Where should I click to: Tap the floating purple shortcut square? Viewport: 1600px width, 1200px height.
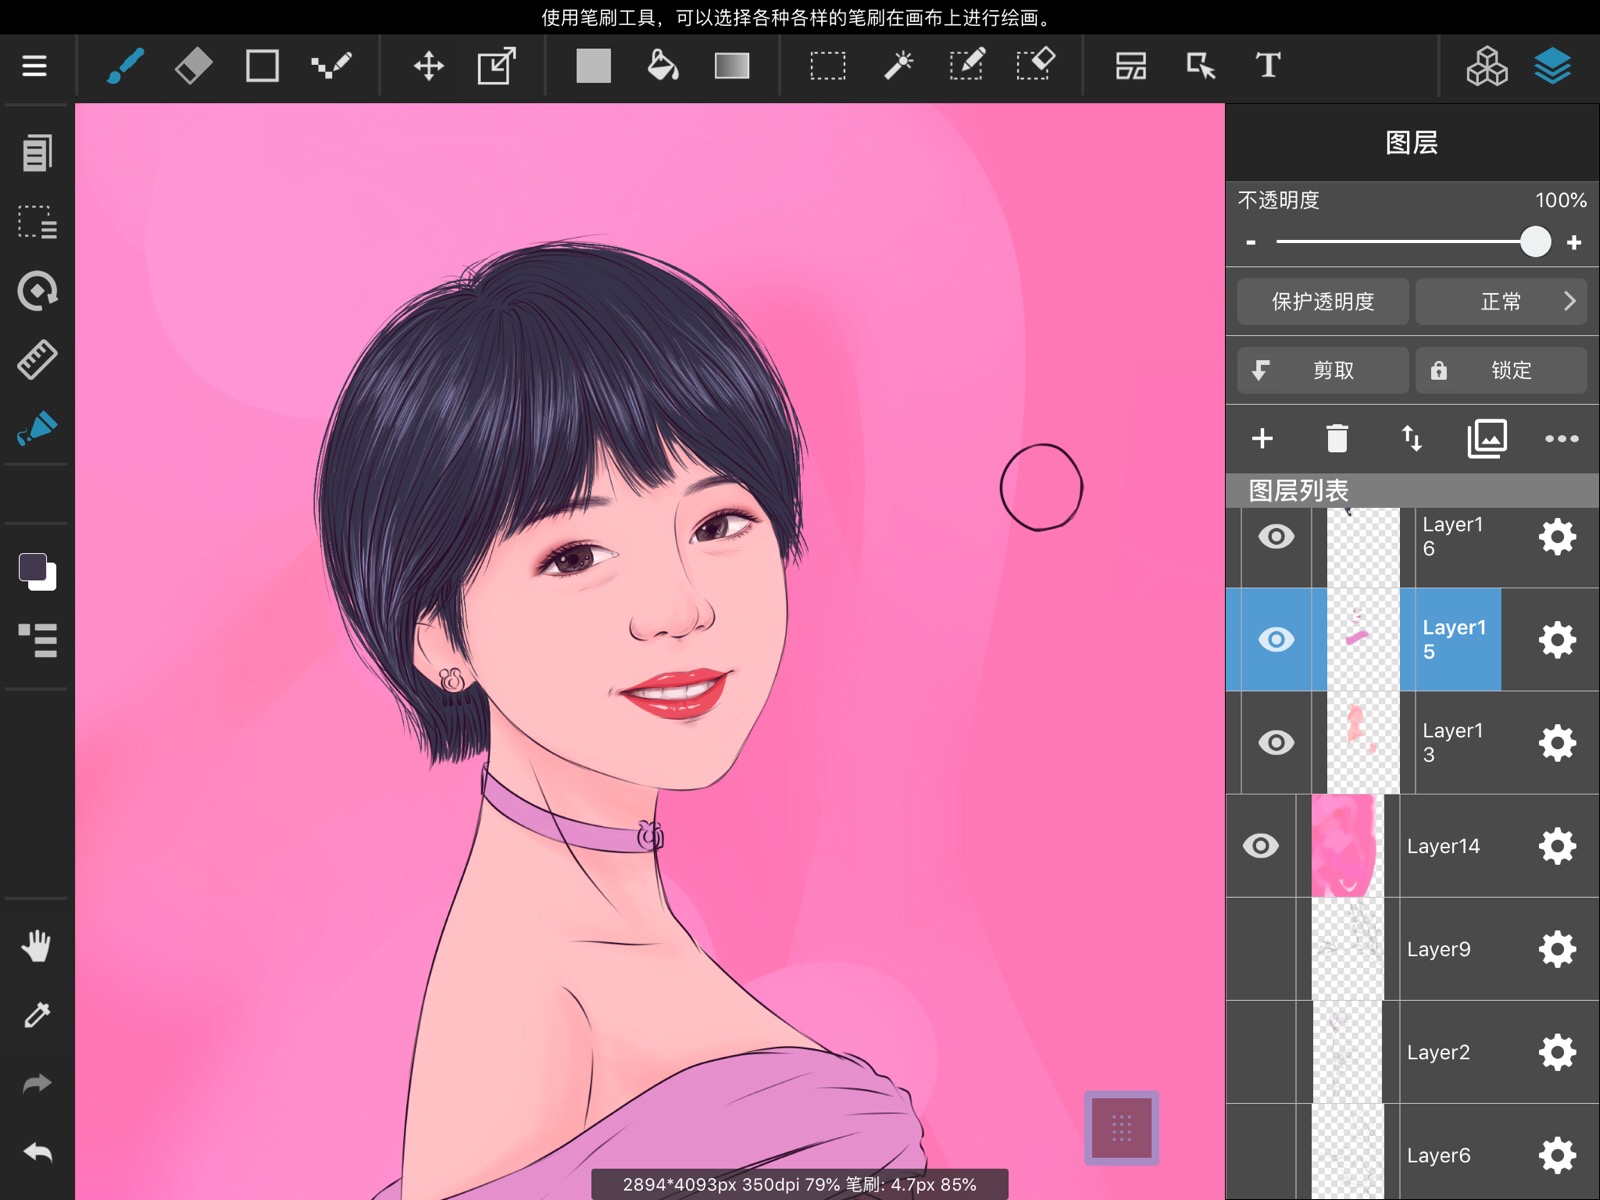[x=1121, y=1128]
